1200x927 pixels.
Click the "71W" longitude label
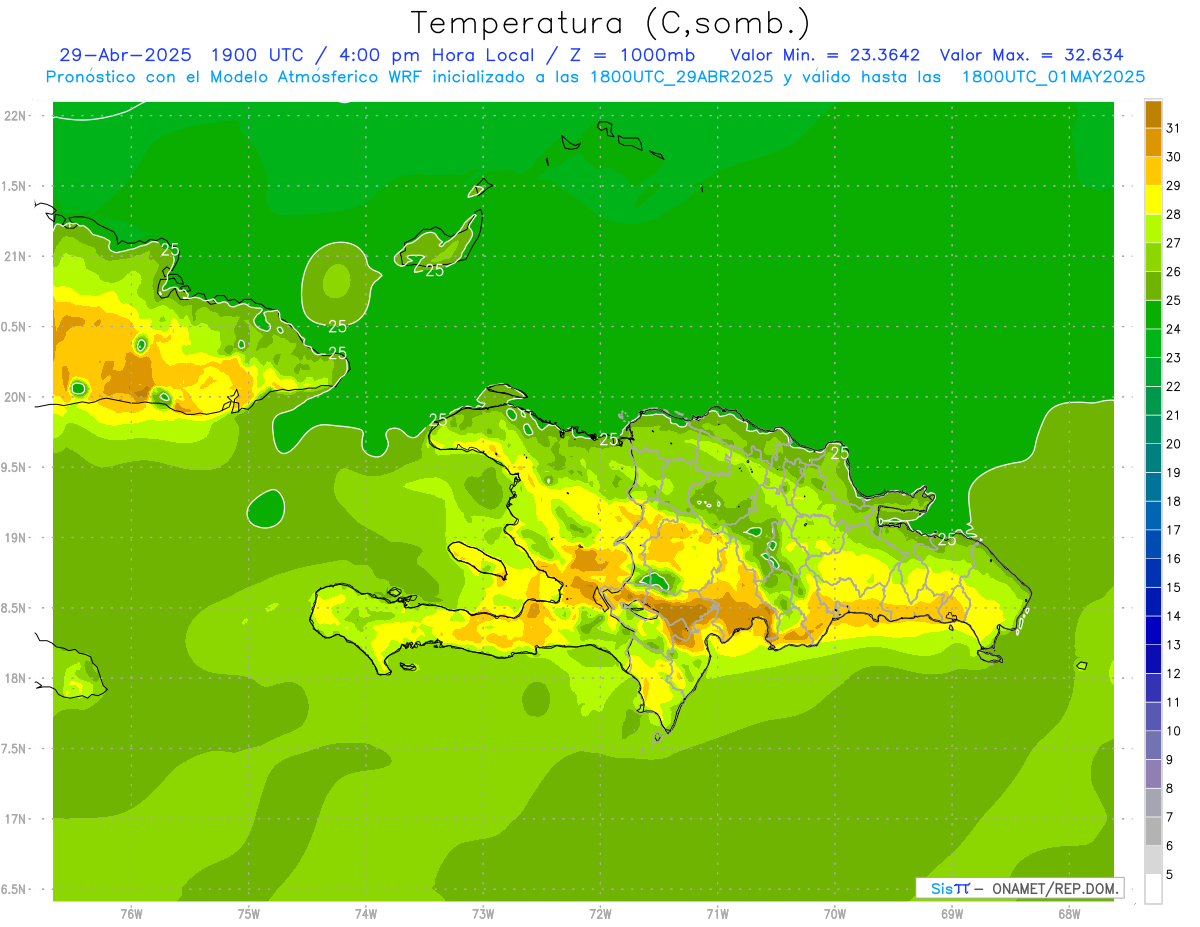click(x=717, y=914)
